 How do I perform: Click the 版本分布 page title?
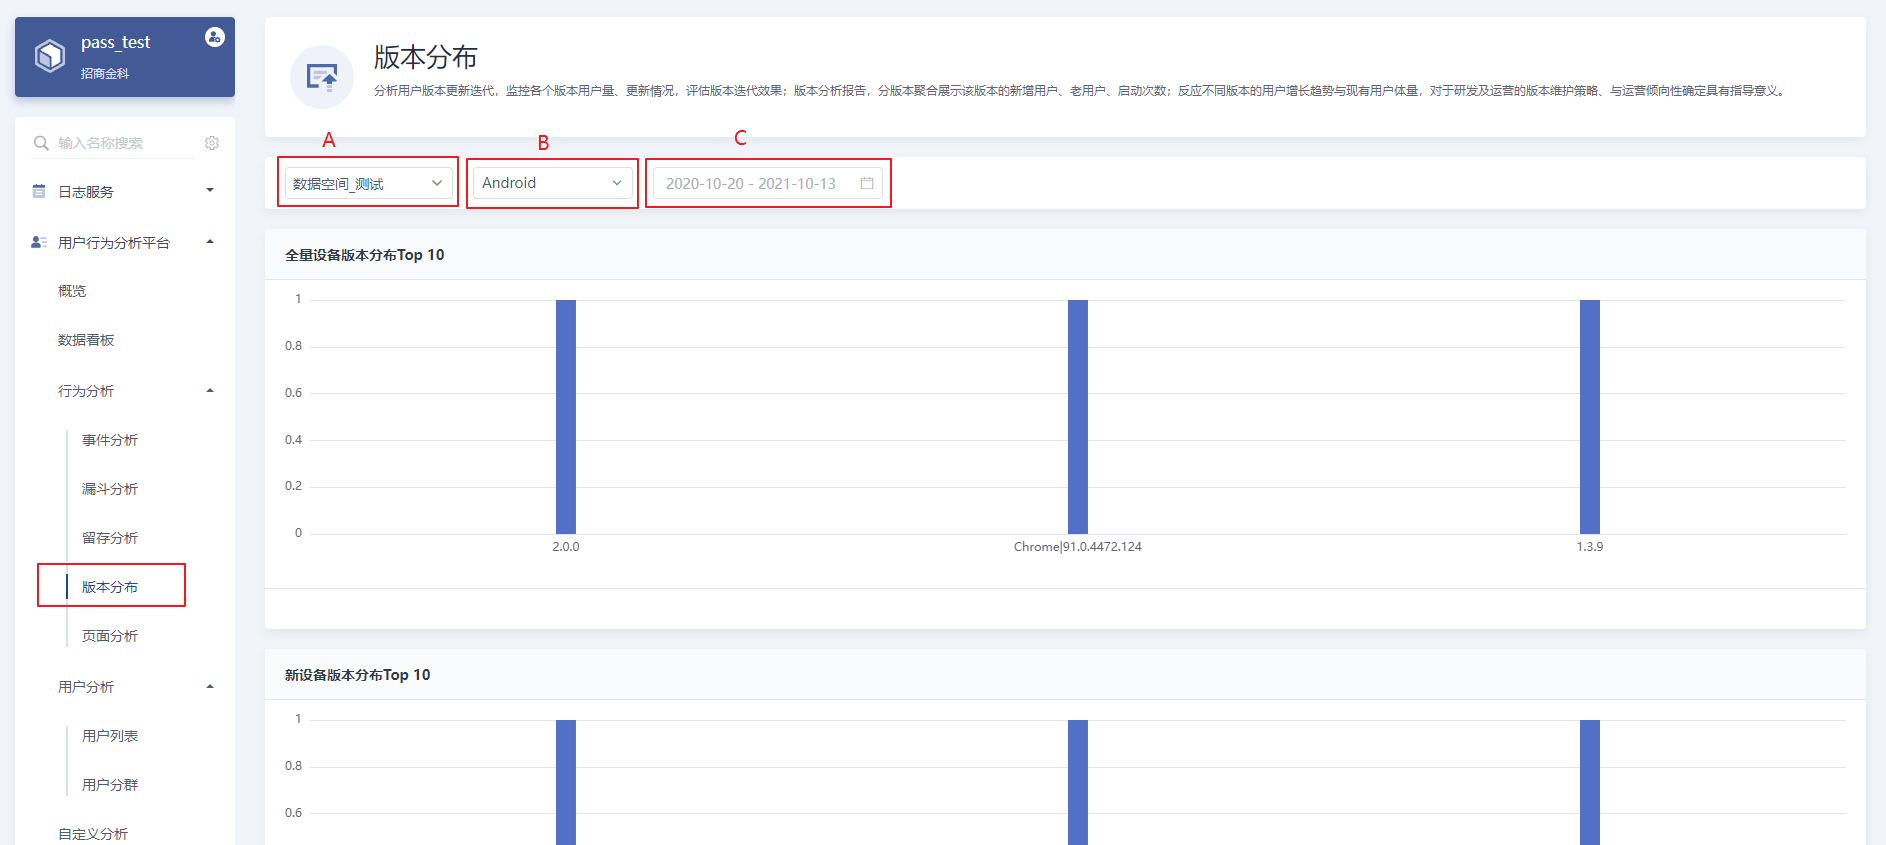coord(426,58)
